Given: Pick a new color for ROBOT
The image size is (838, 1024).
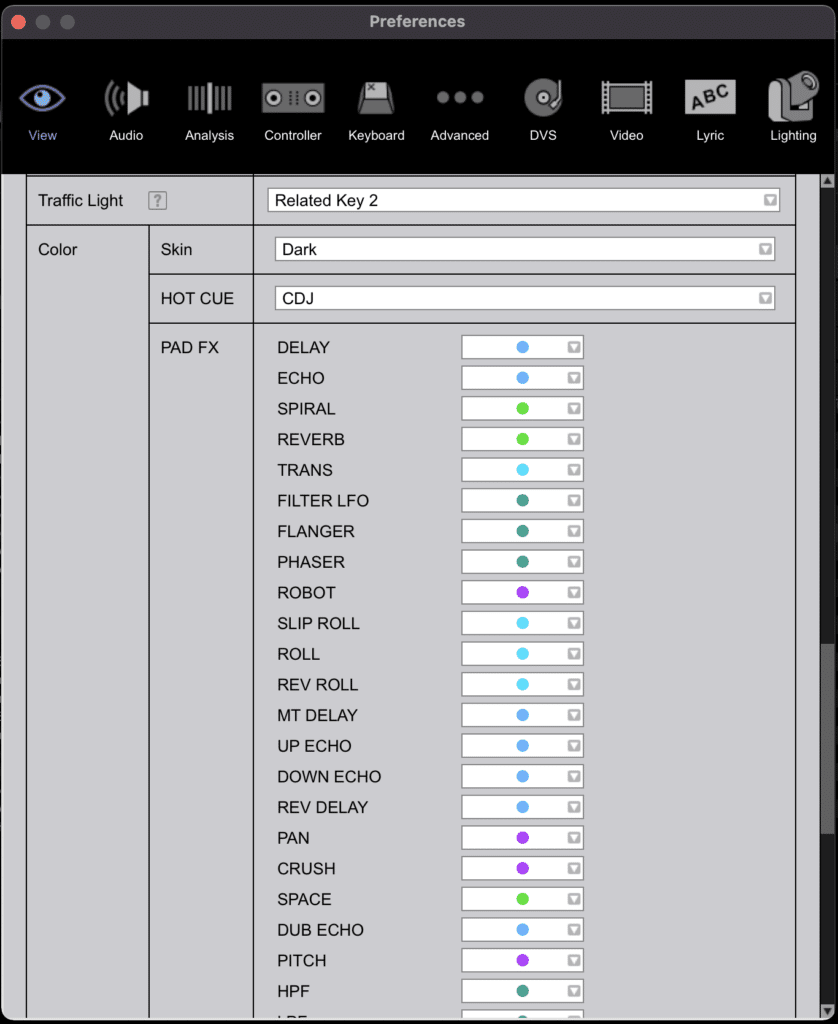Looking at the screenshot, I should [522, 593].
